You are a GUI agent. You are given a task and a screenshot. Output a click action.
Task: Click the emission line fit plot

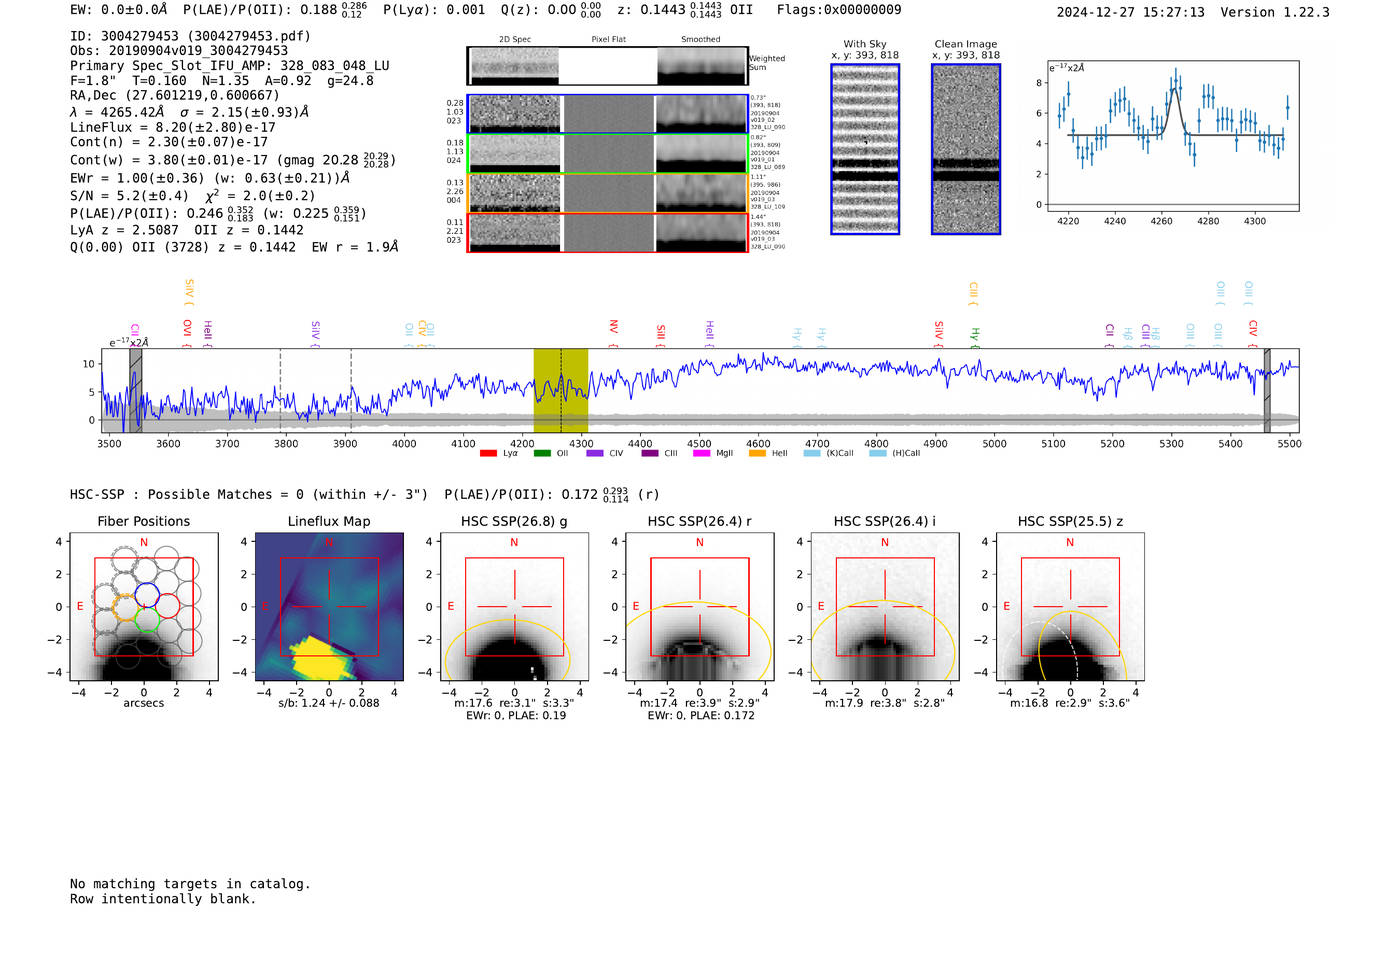(x=1172, y=136)
